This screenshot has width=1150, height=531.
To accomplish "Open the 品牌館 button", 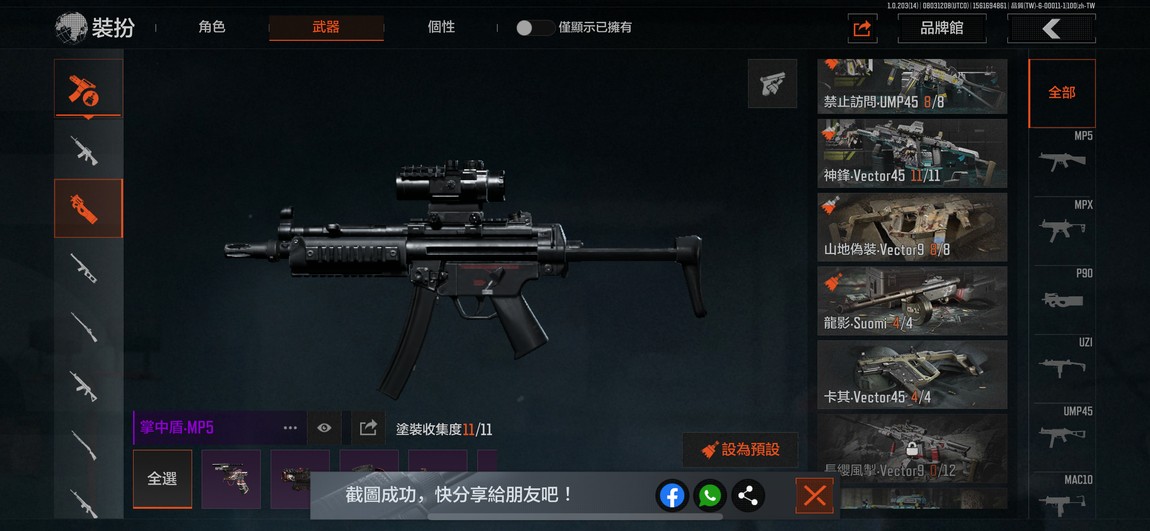I will 942,29.
